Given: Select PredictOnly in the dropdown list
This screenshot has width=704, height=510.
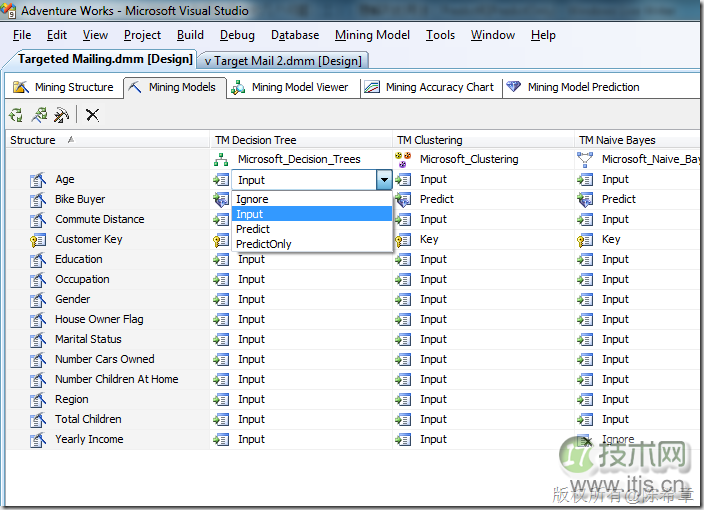Looking at the screenshot, I should [x=264, y=244].
